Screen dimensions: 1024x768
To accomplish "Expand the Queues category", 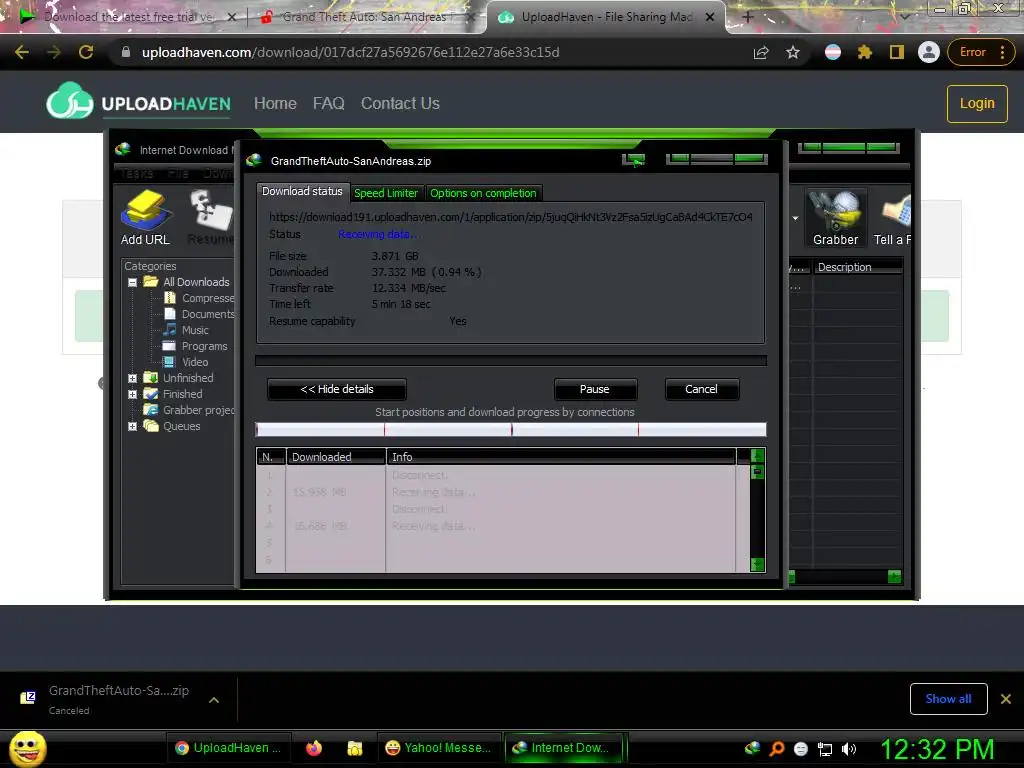I will tap(132, 426).
